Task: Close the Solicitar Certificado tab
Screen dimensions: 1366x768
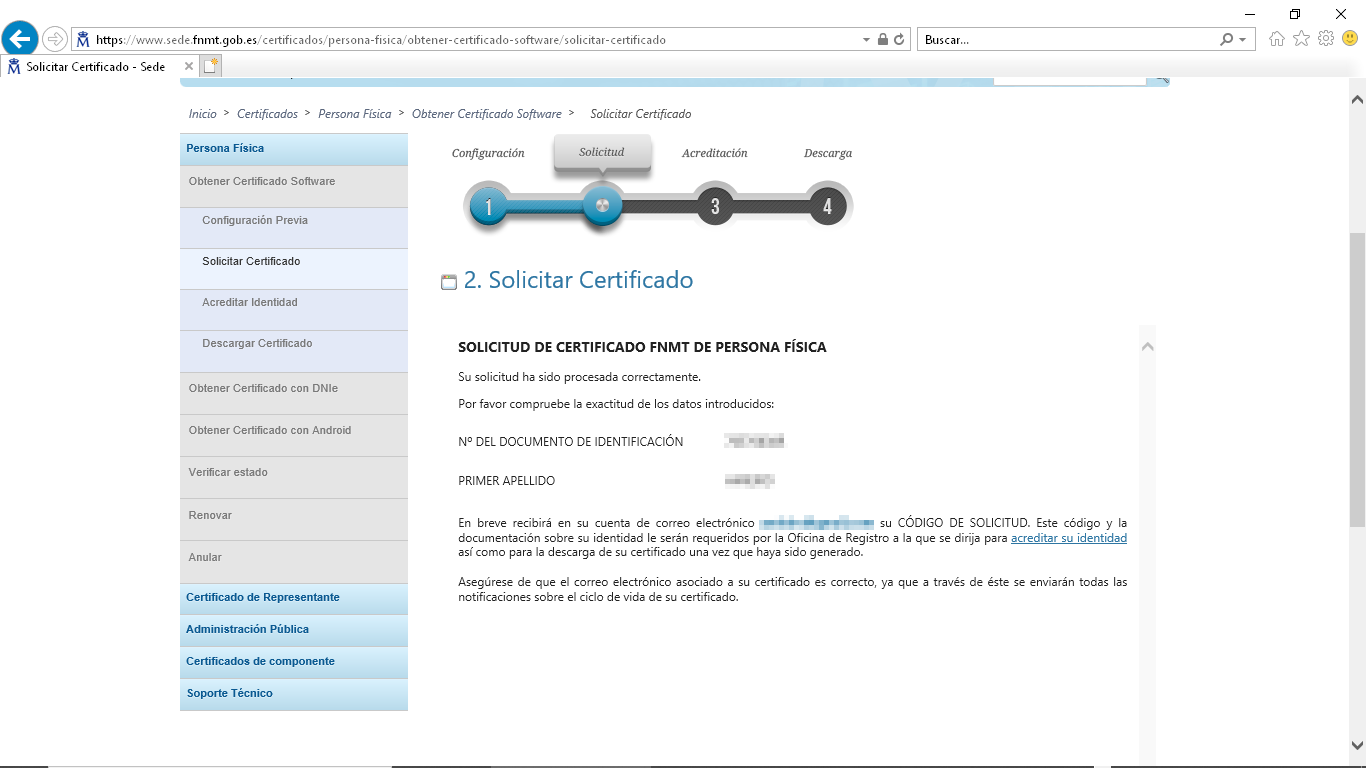Action: click(x=189, y=66)
